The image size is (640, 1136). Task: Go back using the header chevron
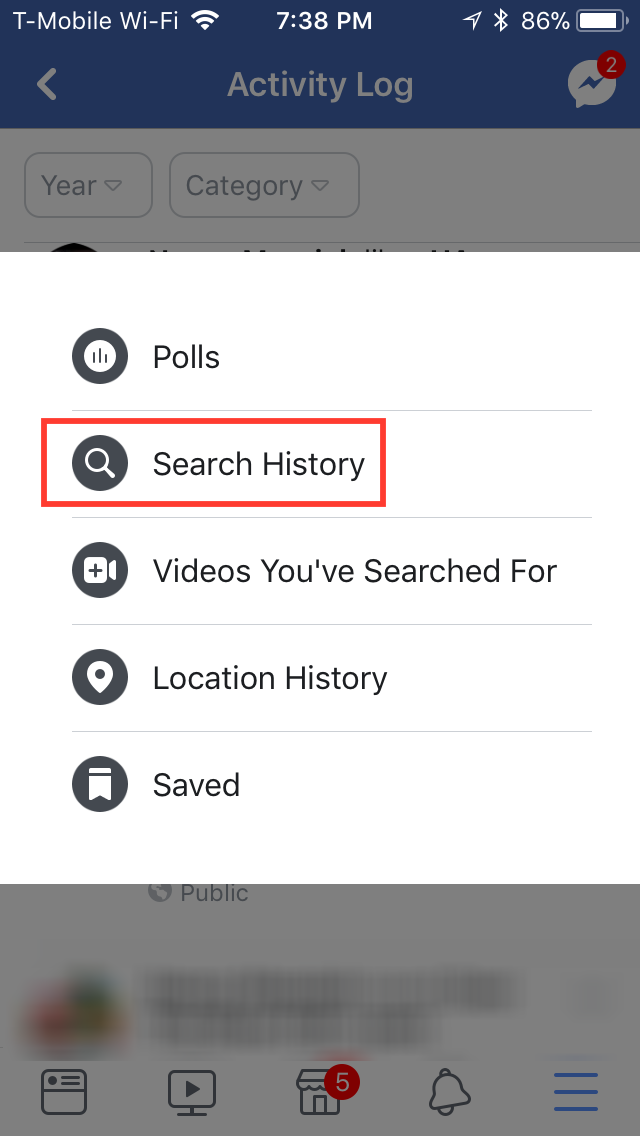tap(47, 84)
